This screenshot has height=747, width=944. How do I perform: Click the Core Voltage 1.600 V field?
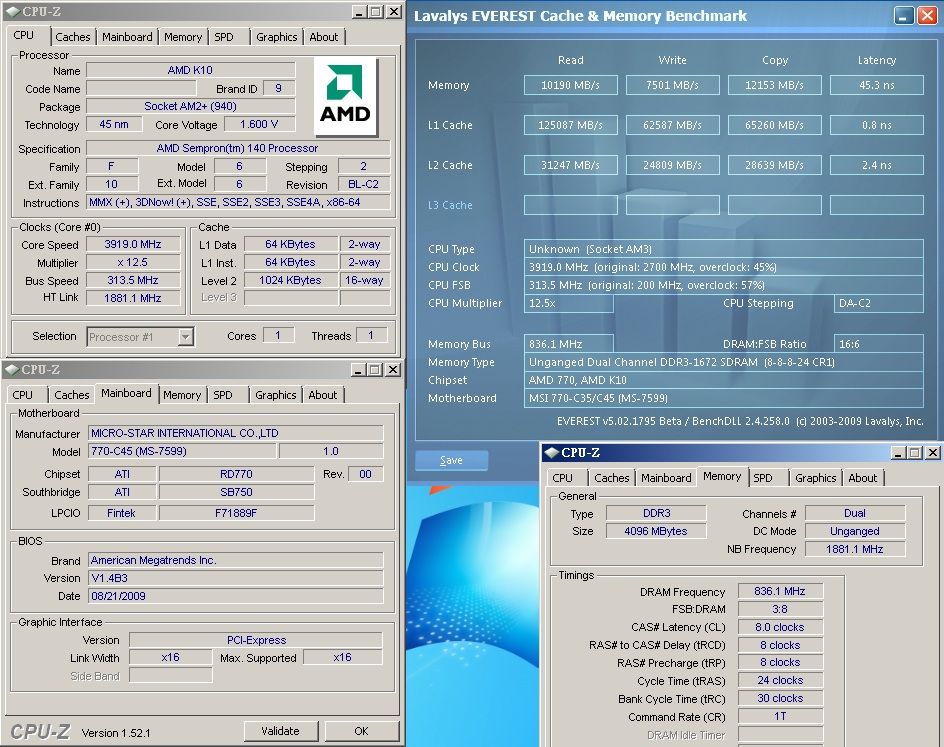(x=259, y=125)
